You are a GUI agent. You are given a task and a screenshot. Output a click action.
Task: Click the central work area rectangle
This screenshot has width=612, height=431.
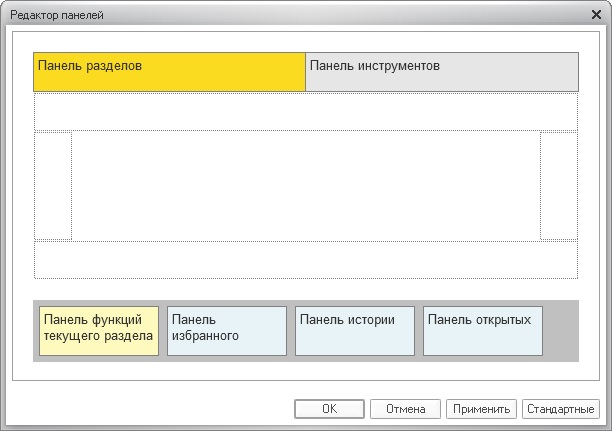[x=305, y=185]
